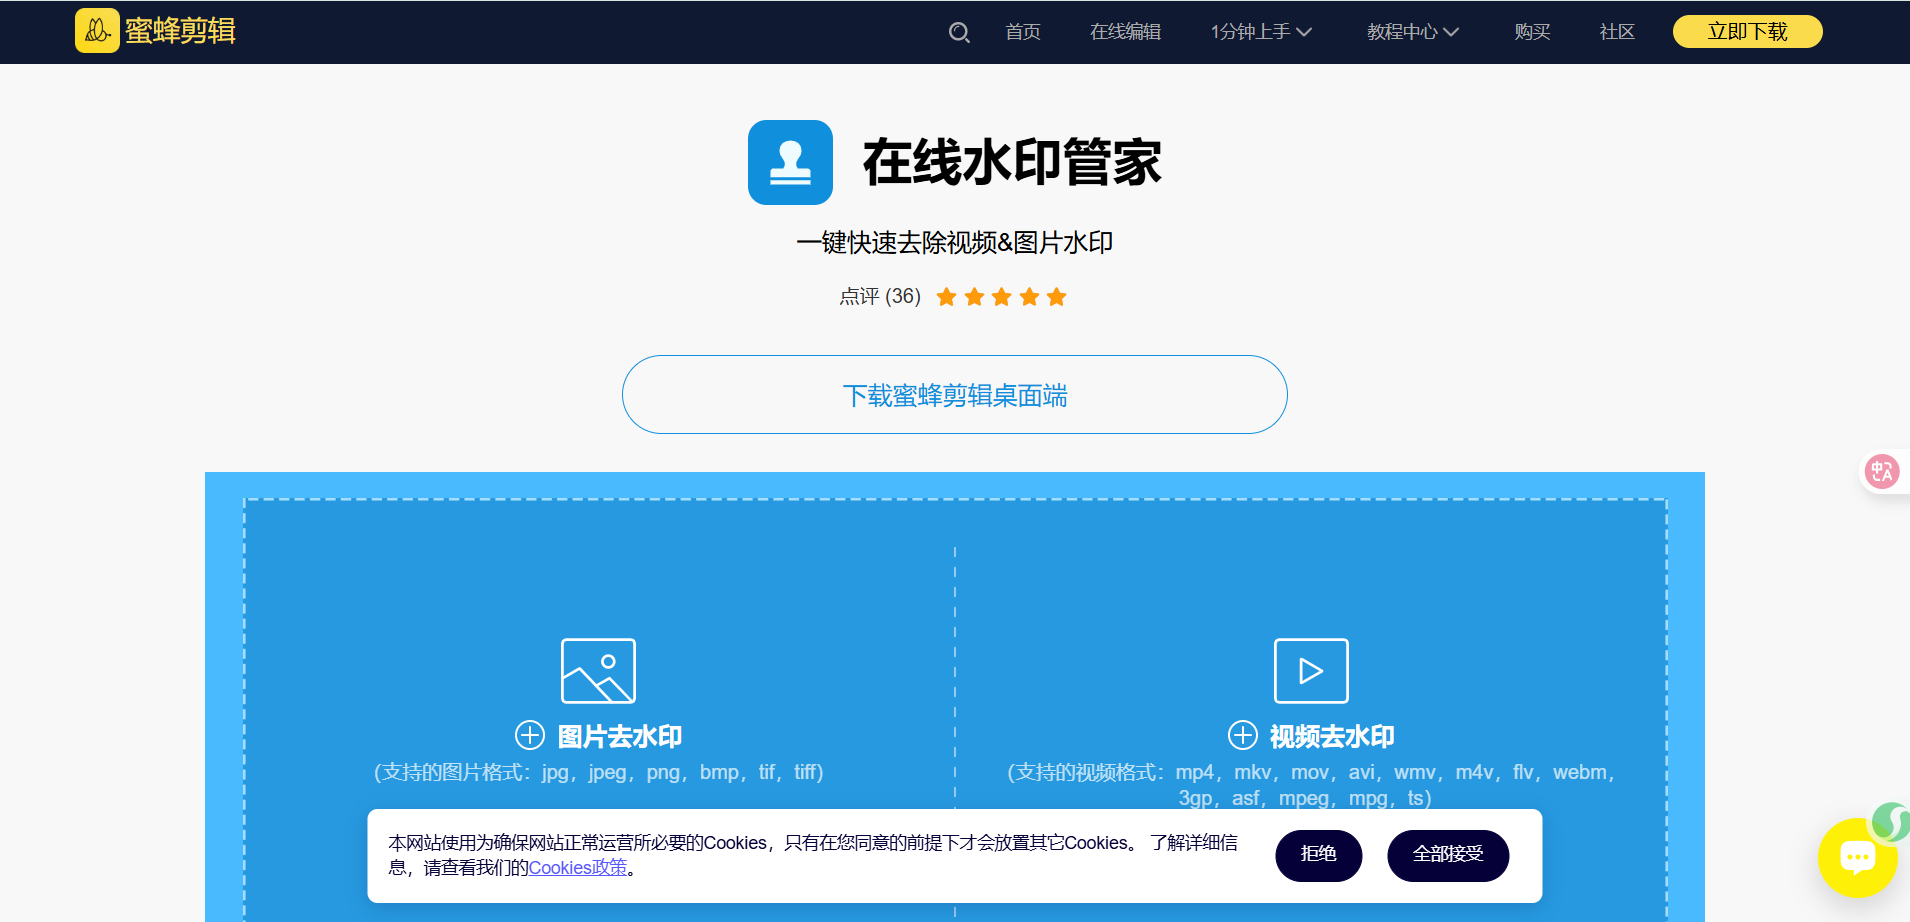The height and width of the screenshot is (922, 1910).
Task: Click the video play icon for 视频去水印
Action: (1311, 671)
